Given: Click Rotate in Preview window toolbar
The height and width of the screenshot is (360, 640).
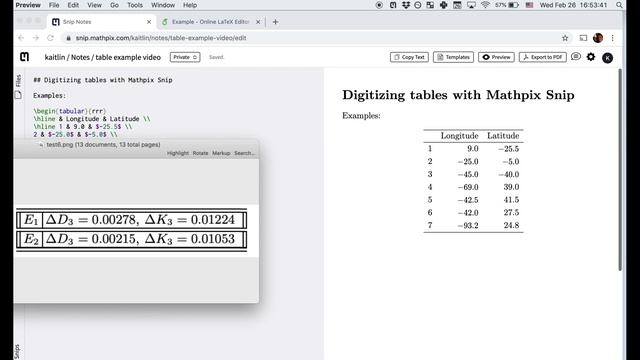Looking at the screenshot, I should pos(200,153).
